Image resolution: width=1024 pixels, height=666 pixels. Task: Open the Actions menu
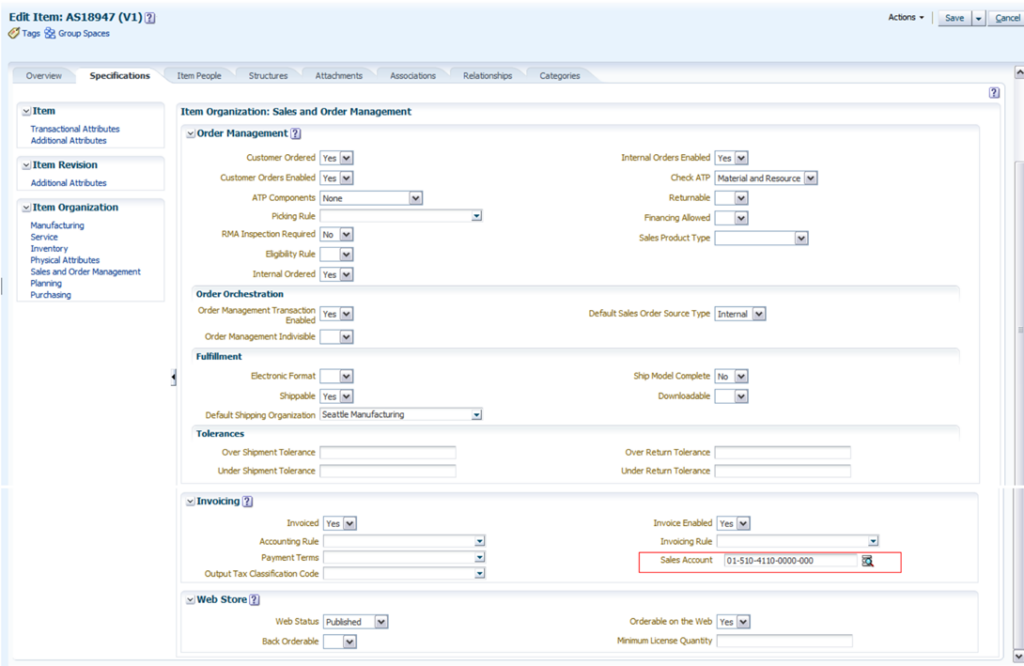tap(906, 18)
